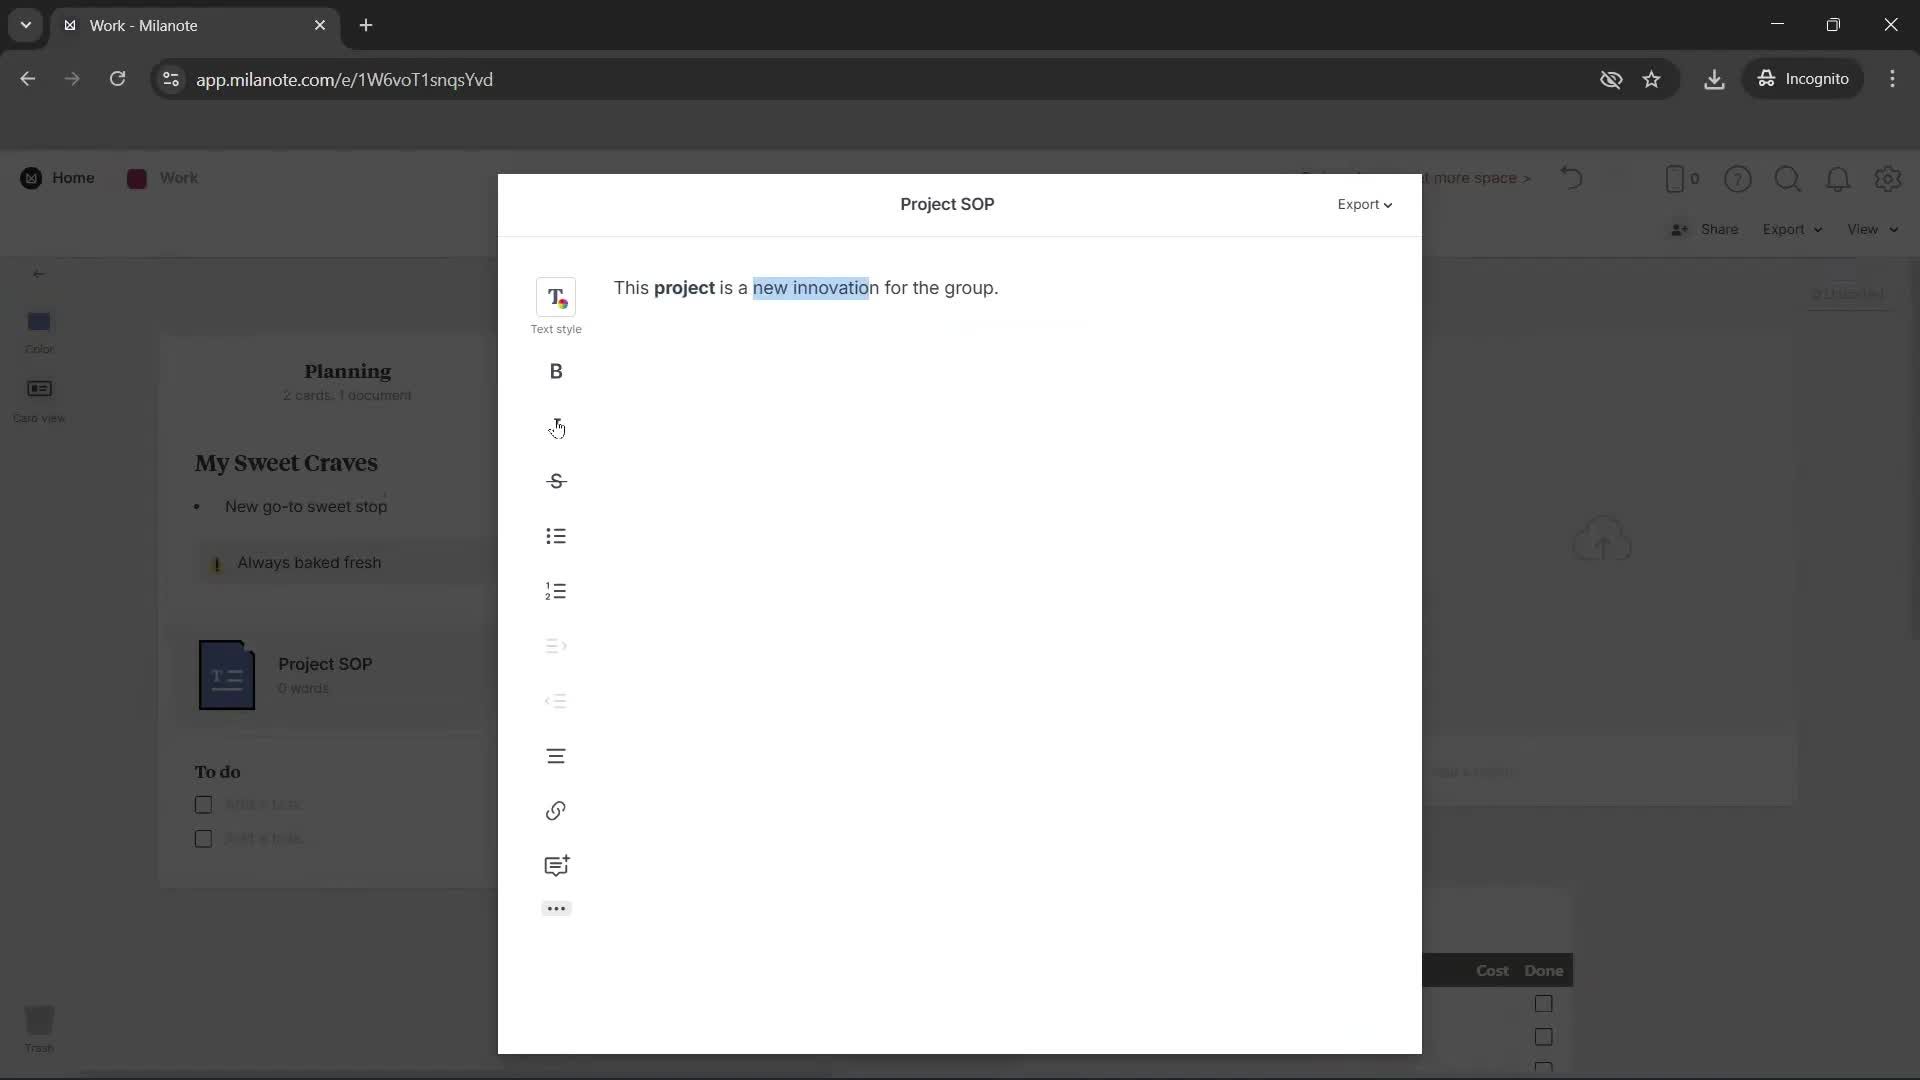
Task: Insert a horizontal divider line
Action: (556, 755)
